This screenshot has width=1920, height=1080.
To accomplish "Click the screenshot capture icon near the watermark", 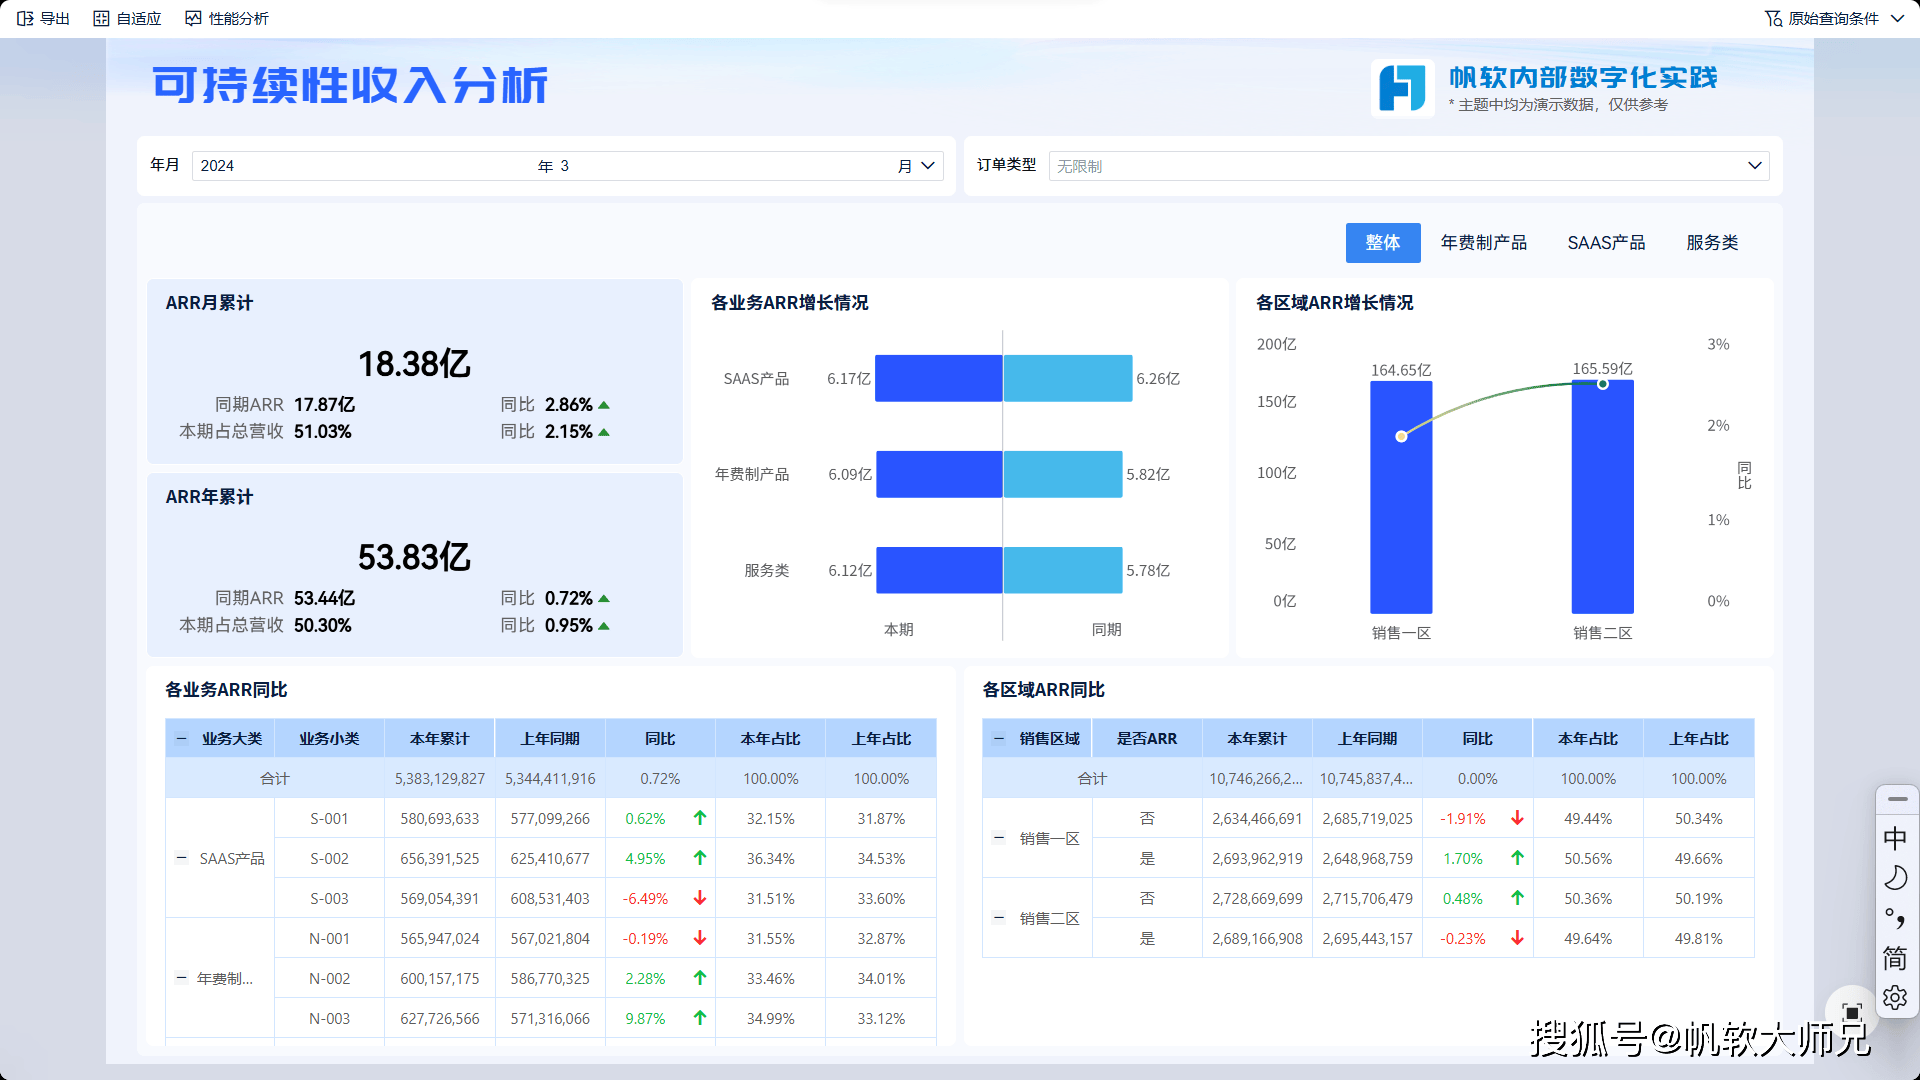I will [x=1851, y=1012].
